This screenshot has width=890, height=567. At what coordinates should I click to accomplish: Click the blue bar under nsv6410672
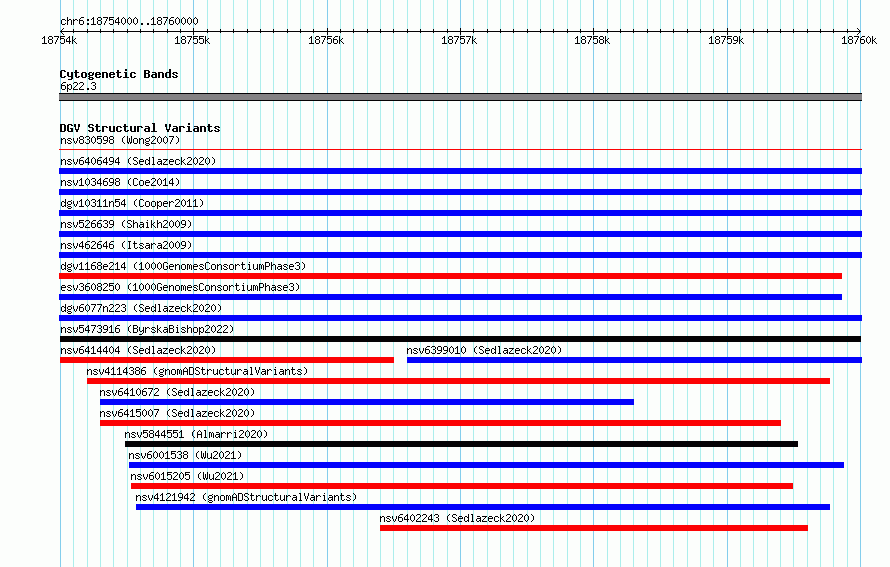pos(367,402)
